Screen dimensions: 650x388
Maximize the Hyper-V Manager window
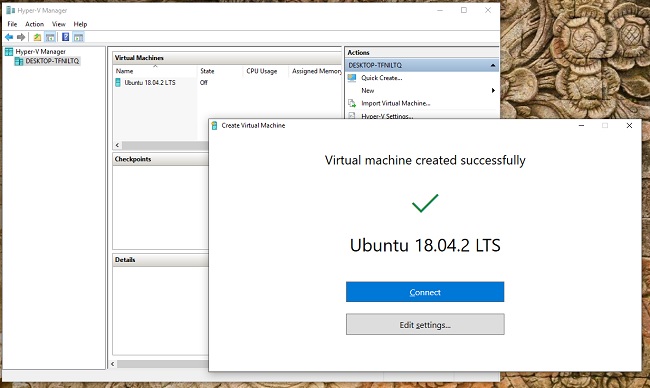click(x=464, y=10)
